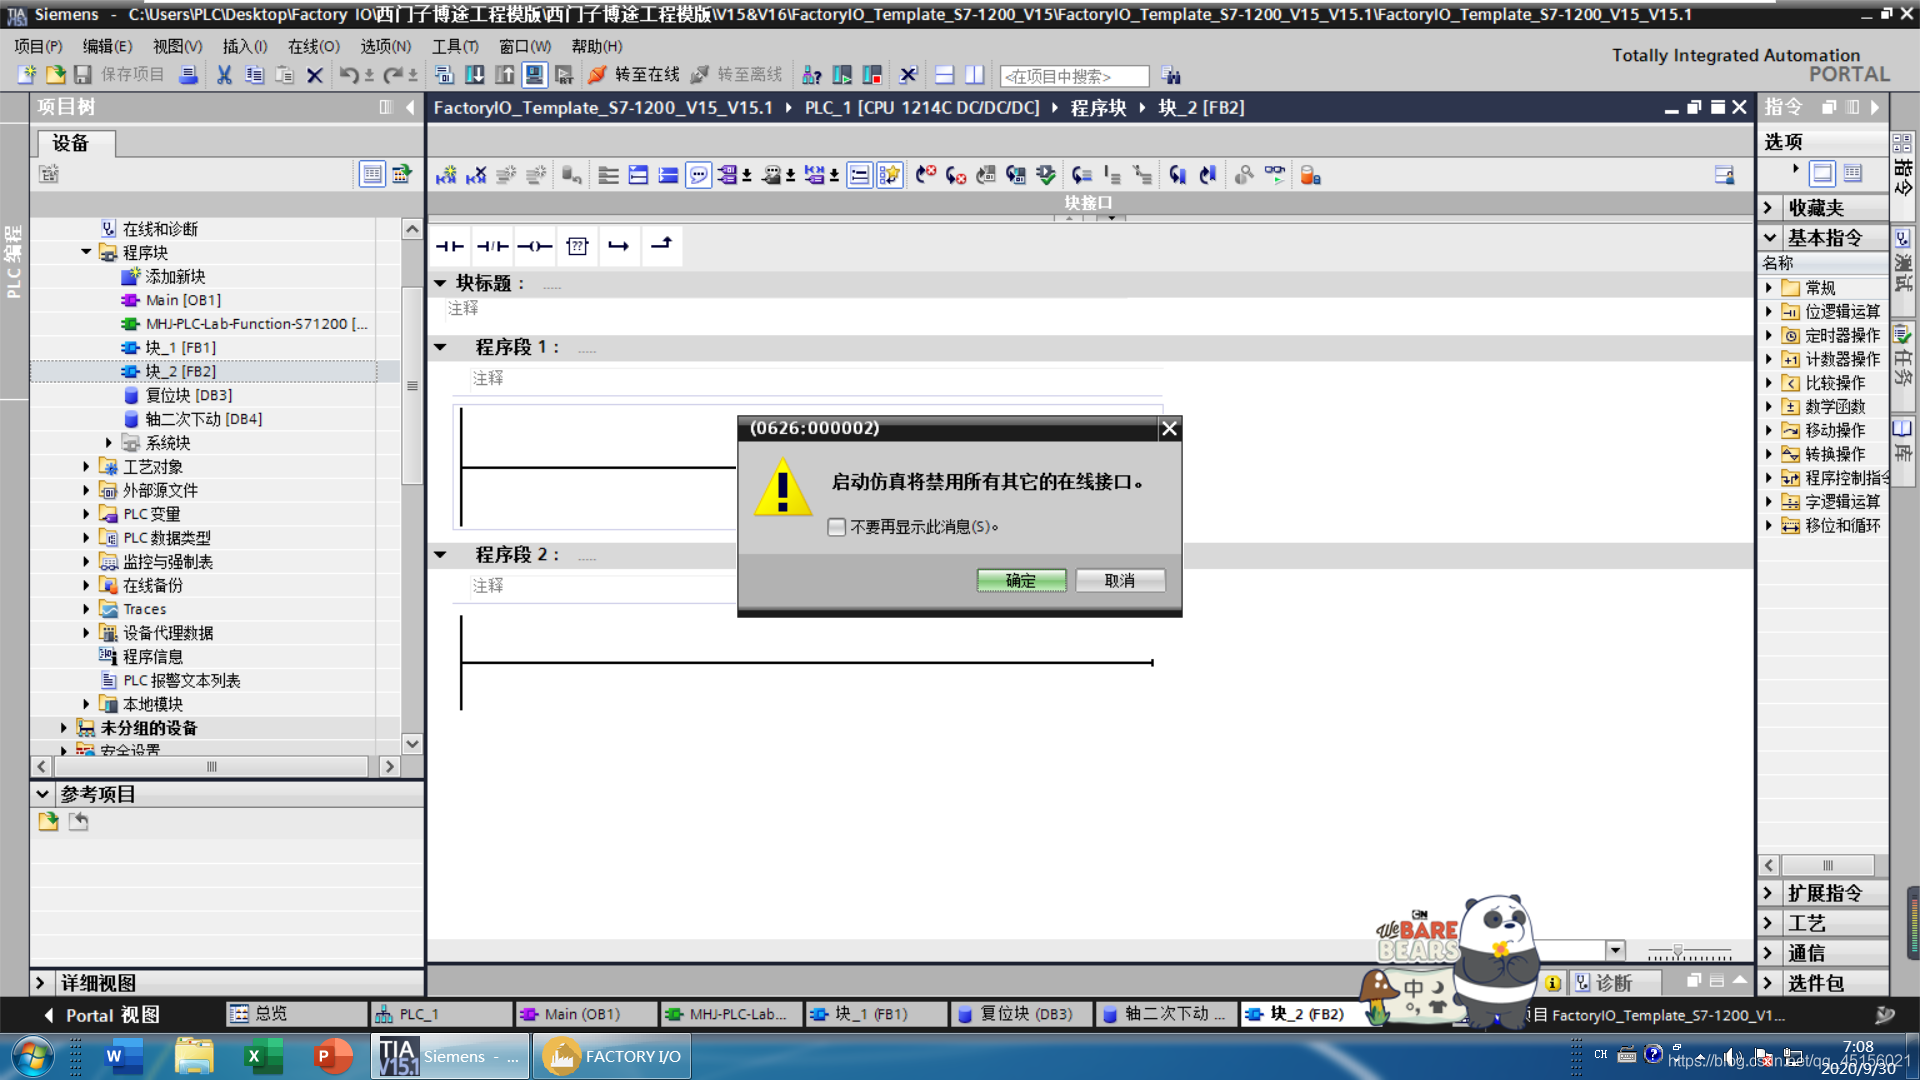Viewport: 1920px width, 1080px height.
Task: Click the delete X icon in toolbar
Action: coord(314,75)
